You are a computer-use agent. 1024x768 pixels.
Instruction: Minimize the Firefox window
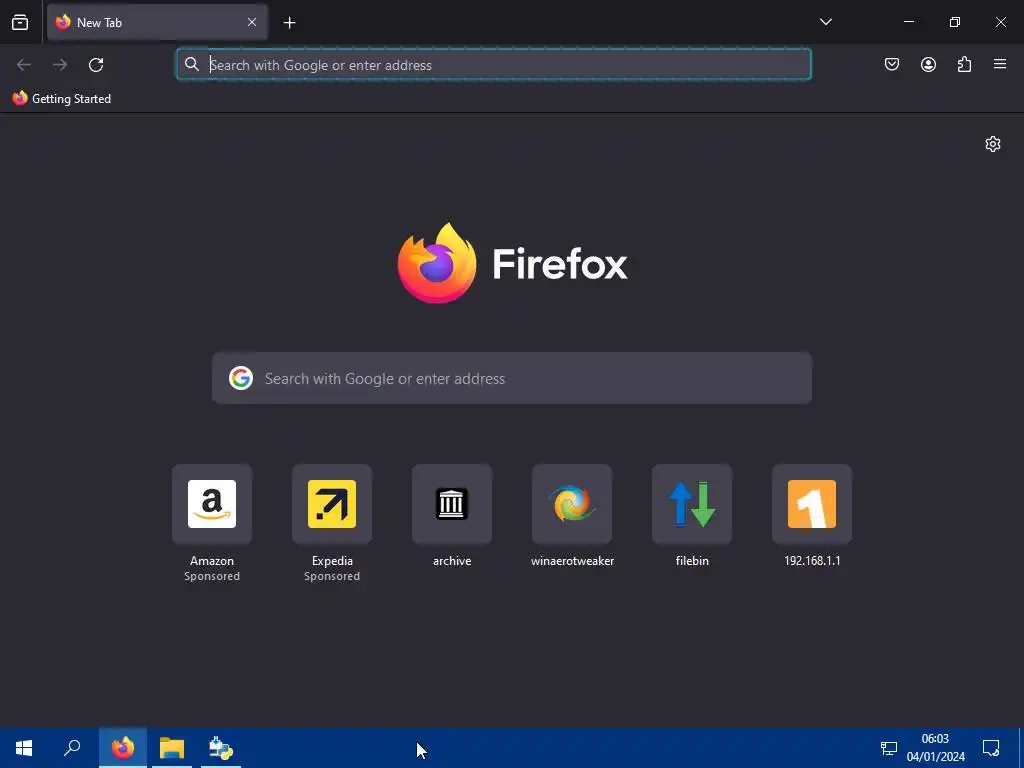click(x=908, y=22)
